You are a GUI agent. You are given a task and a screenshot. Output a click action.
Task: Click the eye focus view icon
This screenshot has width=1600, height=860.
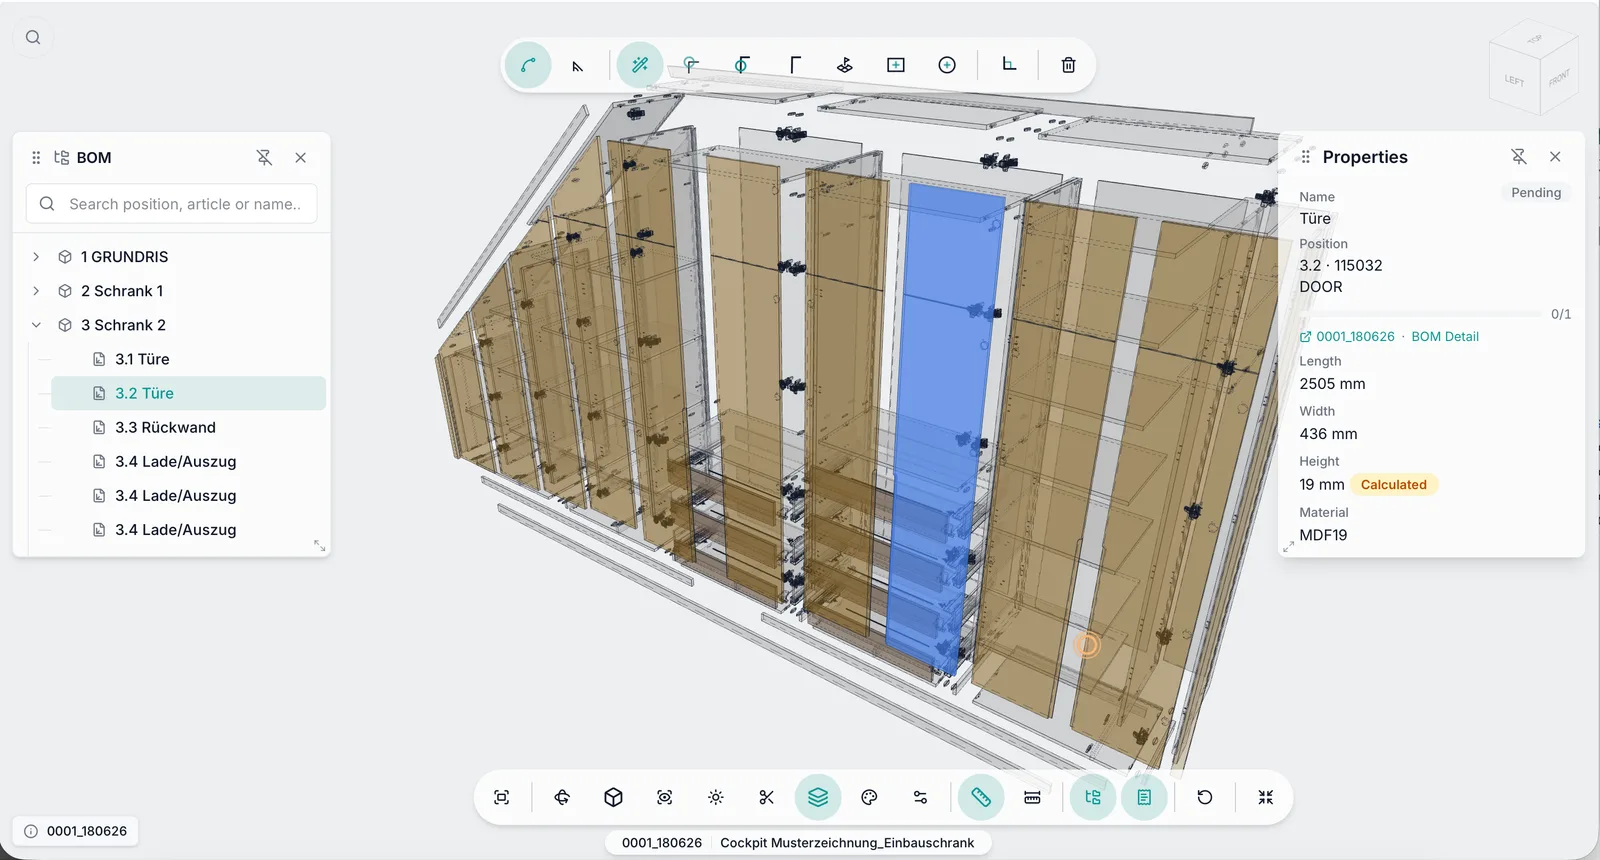(x=665, y=797)
